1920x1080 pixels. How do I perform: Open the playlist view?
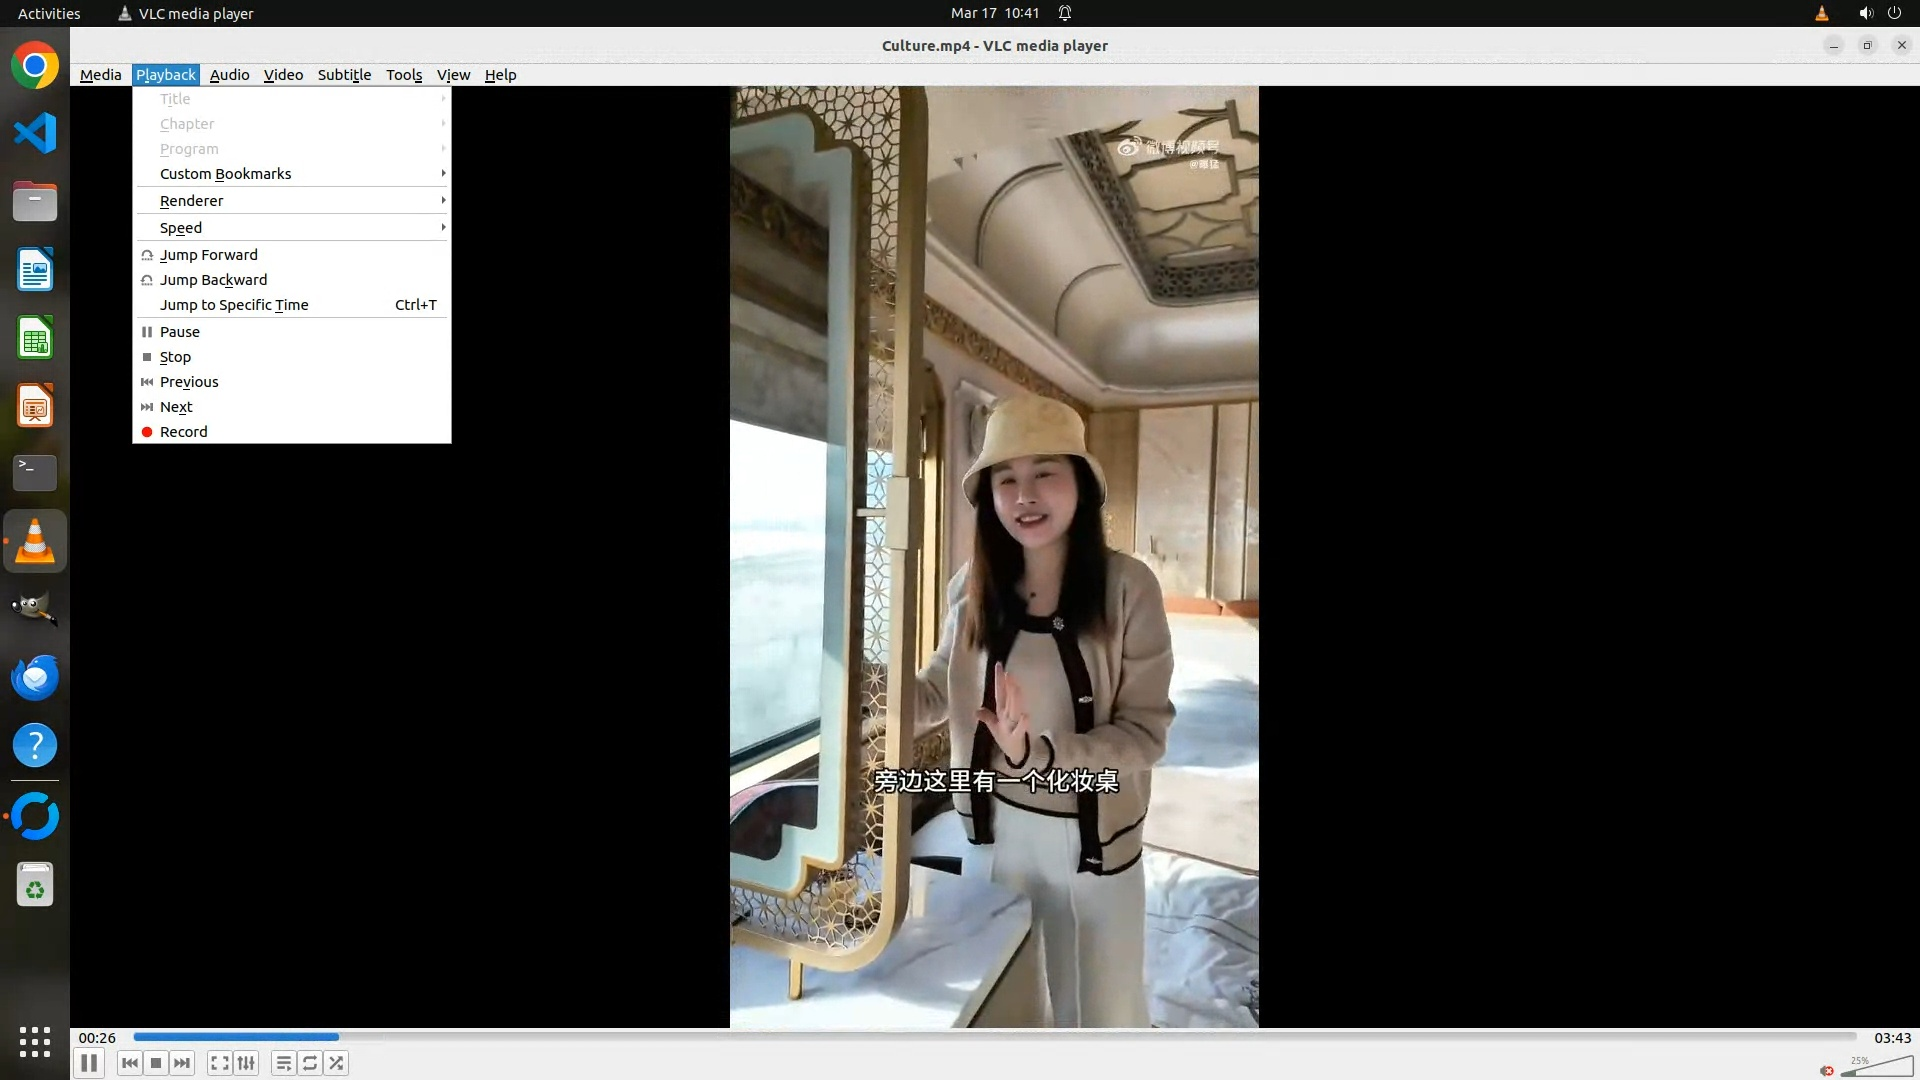tap(284, 1063)
